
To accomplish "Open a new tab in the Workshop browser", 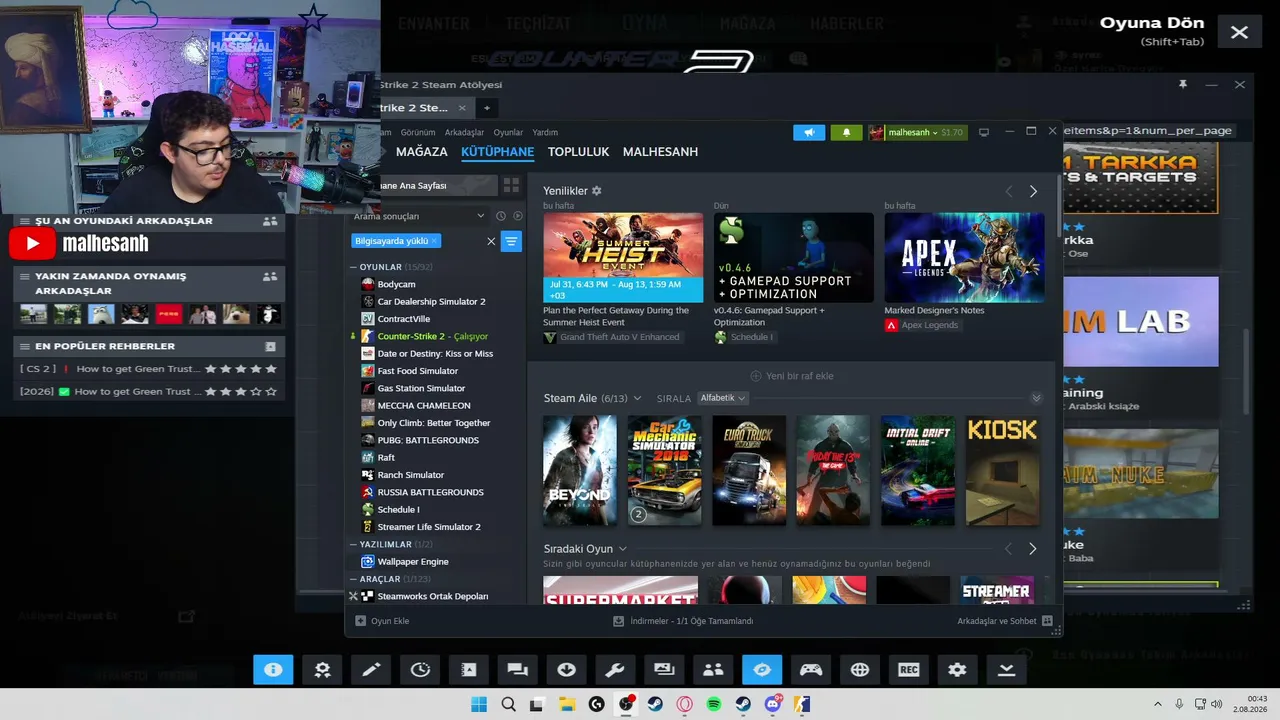I will (x=487, y=108).
